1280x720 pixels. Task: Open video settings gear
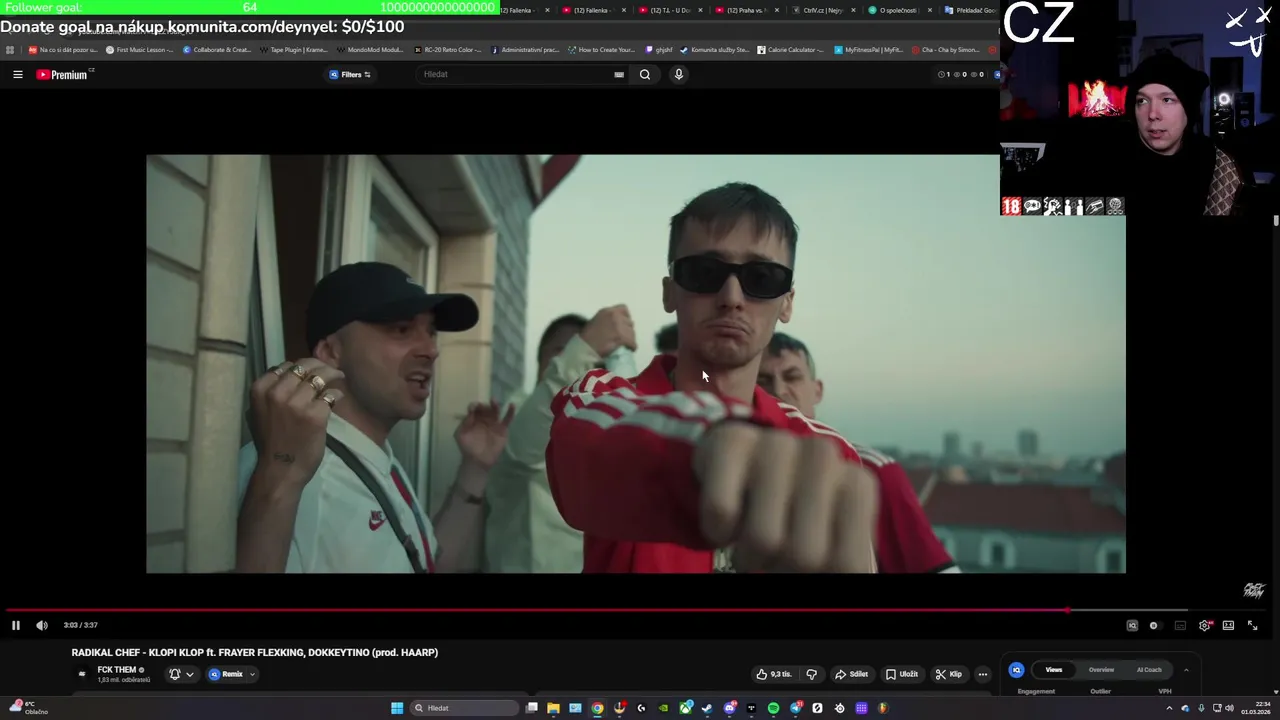(x=1204, y=625)
